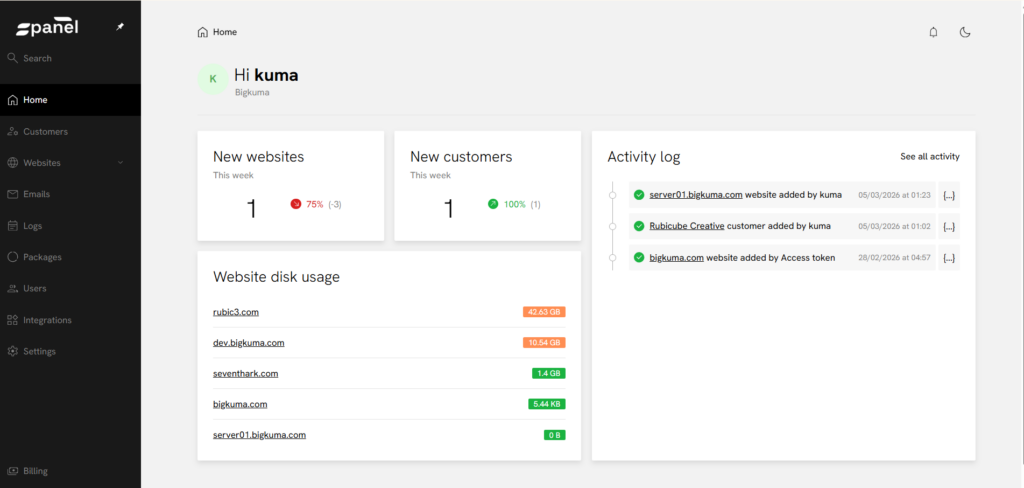Click the notification bell icon

point(933,32)
